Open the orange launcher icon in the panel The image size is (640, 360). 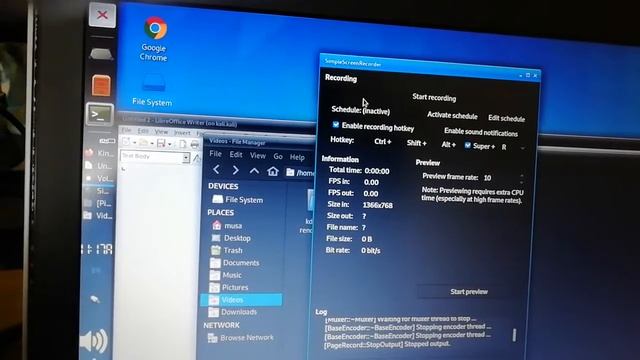click(x=100, y=85)
